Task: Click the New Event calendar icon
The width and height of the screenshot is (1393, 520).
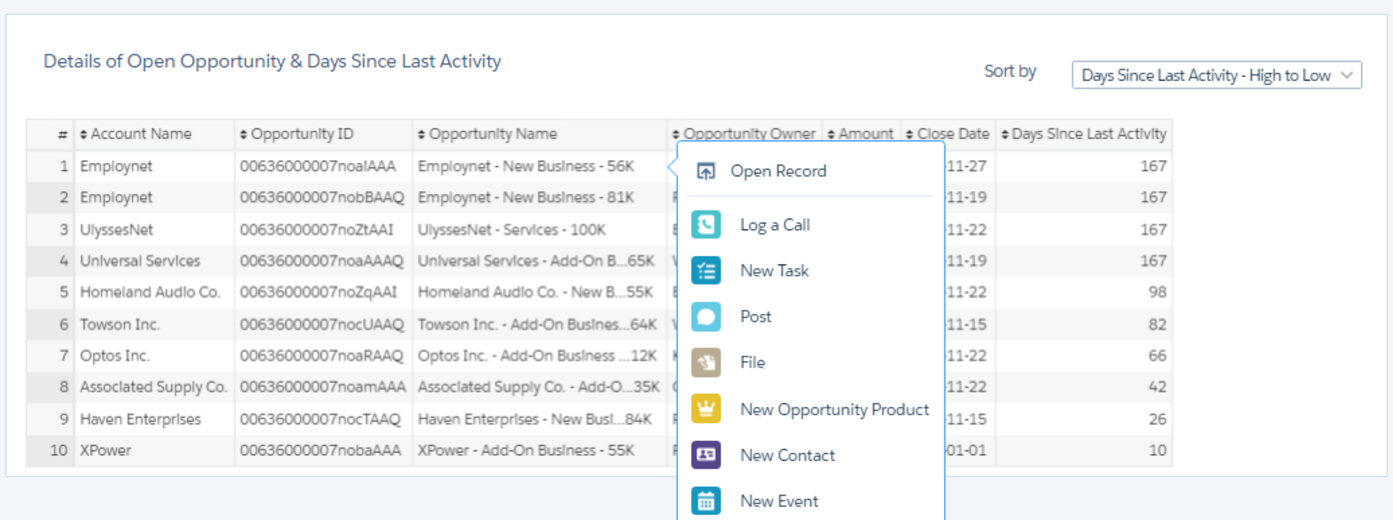Action: pyautogui.click(x=706, y=501)
